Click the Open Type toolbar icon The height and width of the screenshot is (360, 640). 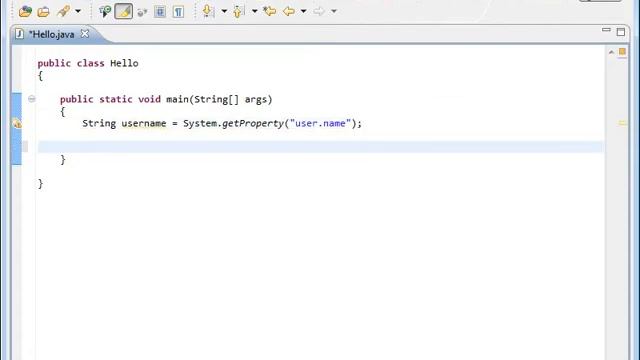(x=25, y=11)
